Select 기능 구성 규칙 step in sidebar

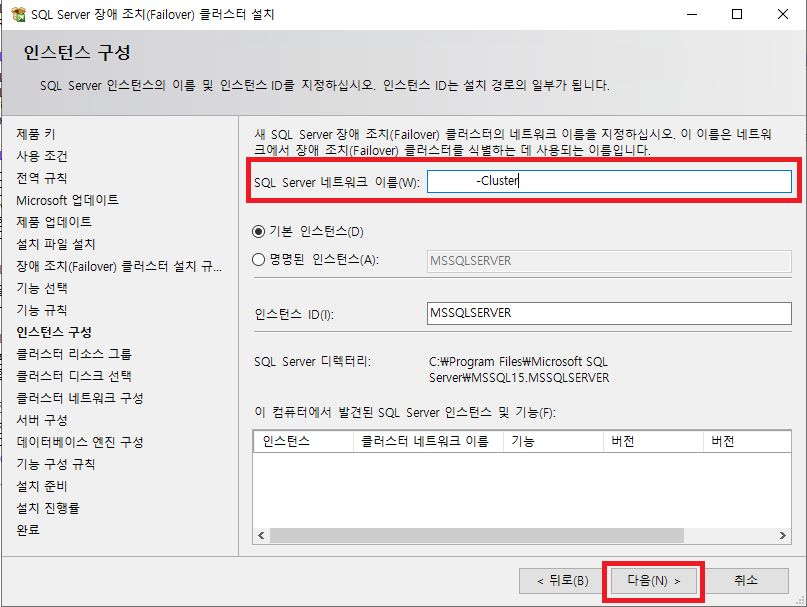coord(56,464)
